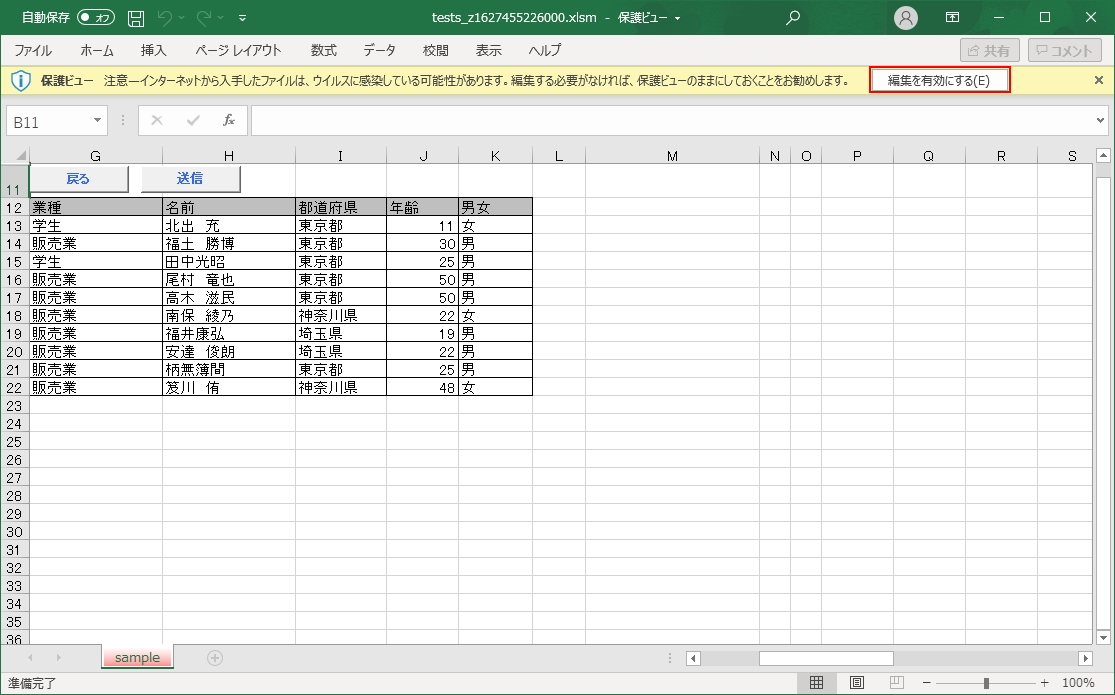Click the vertical scrollbar down arrow
Viewport: 1115px width, 695px height.
[1103, 637]
